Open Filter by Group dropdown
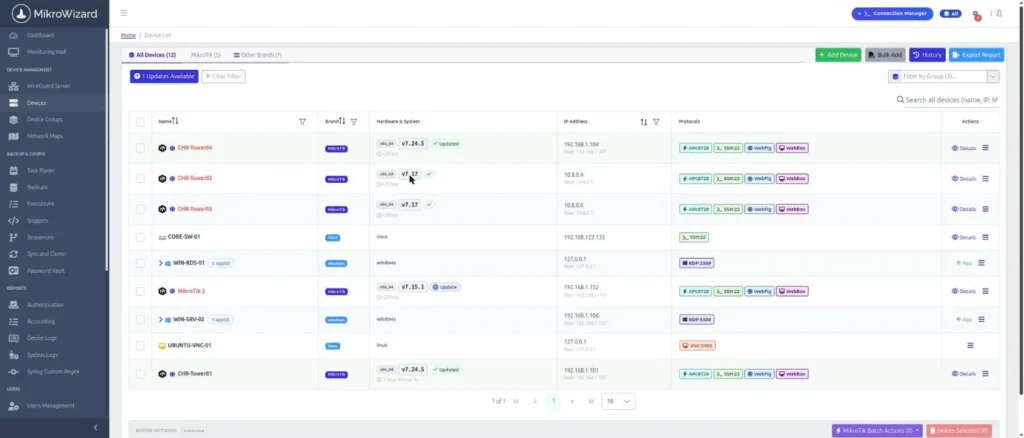1024x438 pixels. pos(943,76)
